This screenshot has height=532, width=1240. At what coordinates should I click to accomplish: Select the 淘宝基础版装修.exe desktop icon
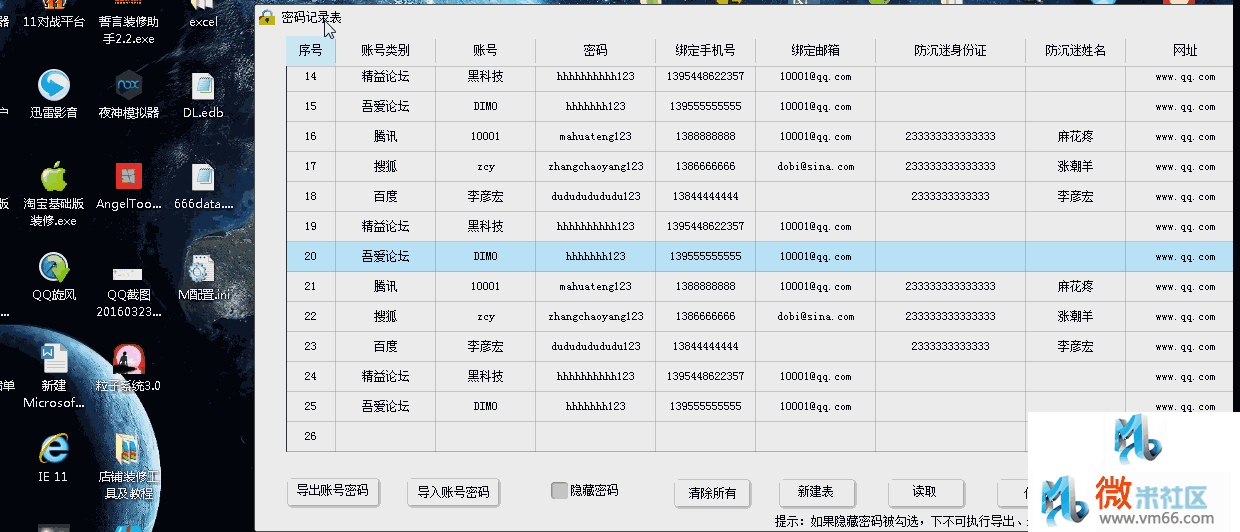[x=54, y=195]
